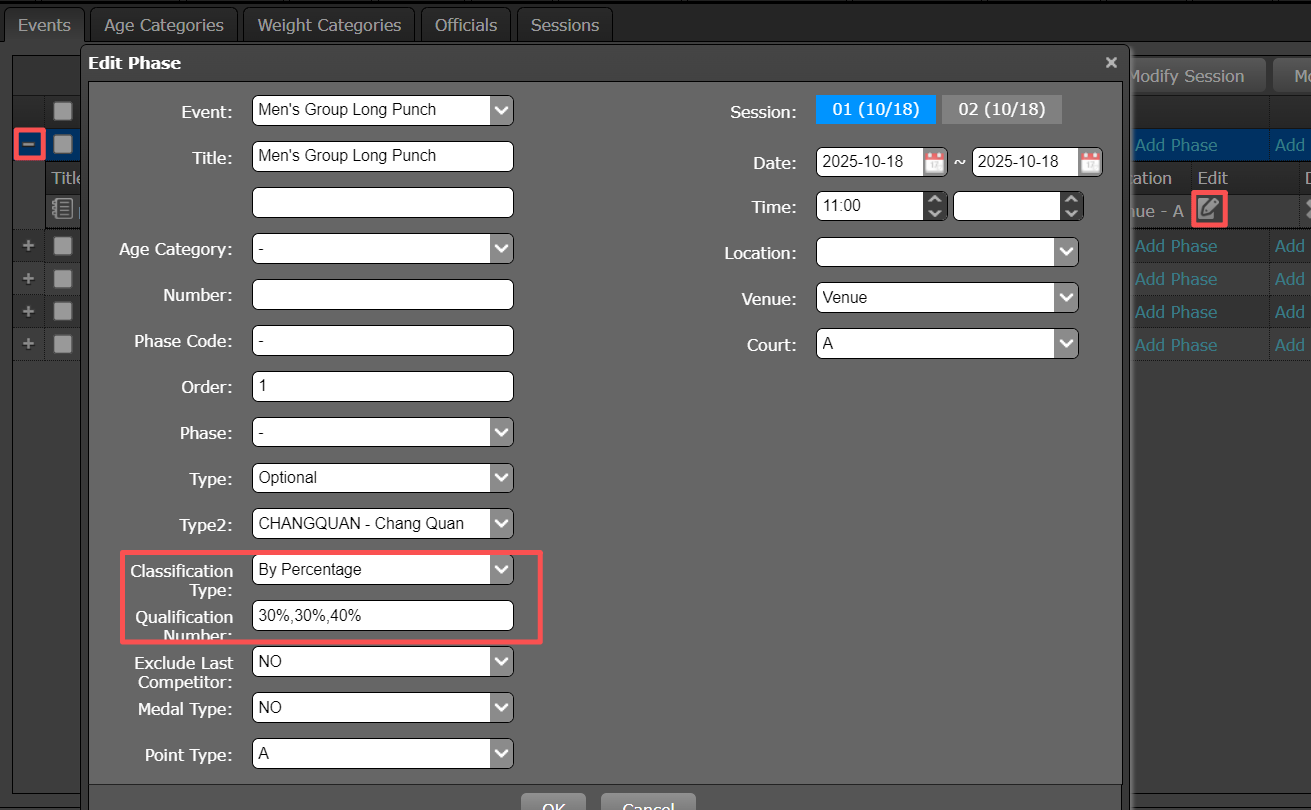Image resolution: width=1311 pixels, height=810 pixels.
Task: Switch to the Weight Categories tab
Action: tap(329, 25)
